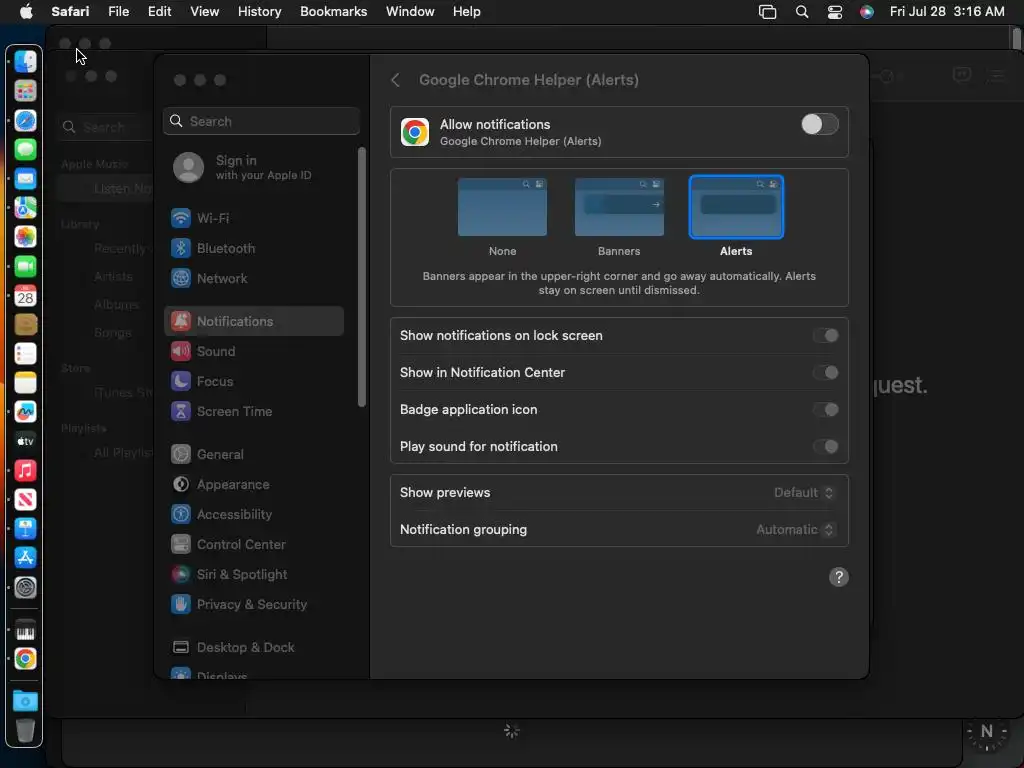The width and height of the screenshot is (1024, 768).
Task: Open Finder from the Dock
Action: tap(25, 62)
